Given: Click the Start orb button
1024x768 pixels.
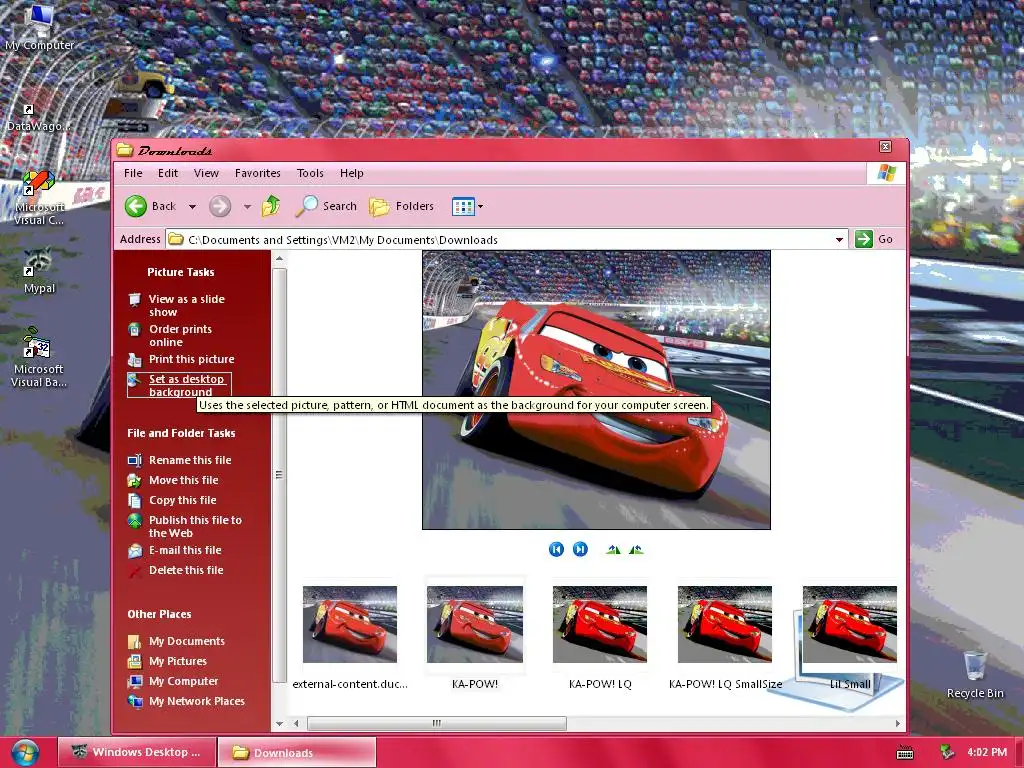Looking at the screenshot, I should 25,752.
